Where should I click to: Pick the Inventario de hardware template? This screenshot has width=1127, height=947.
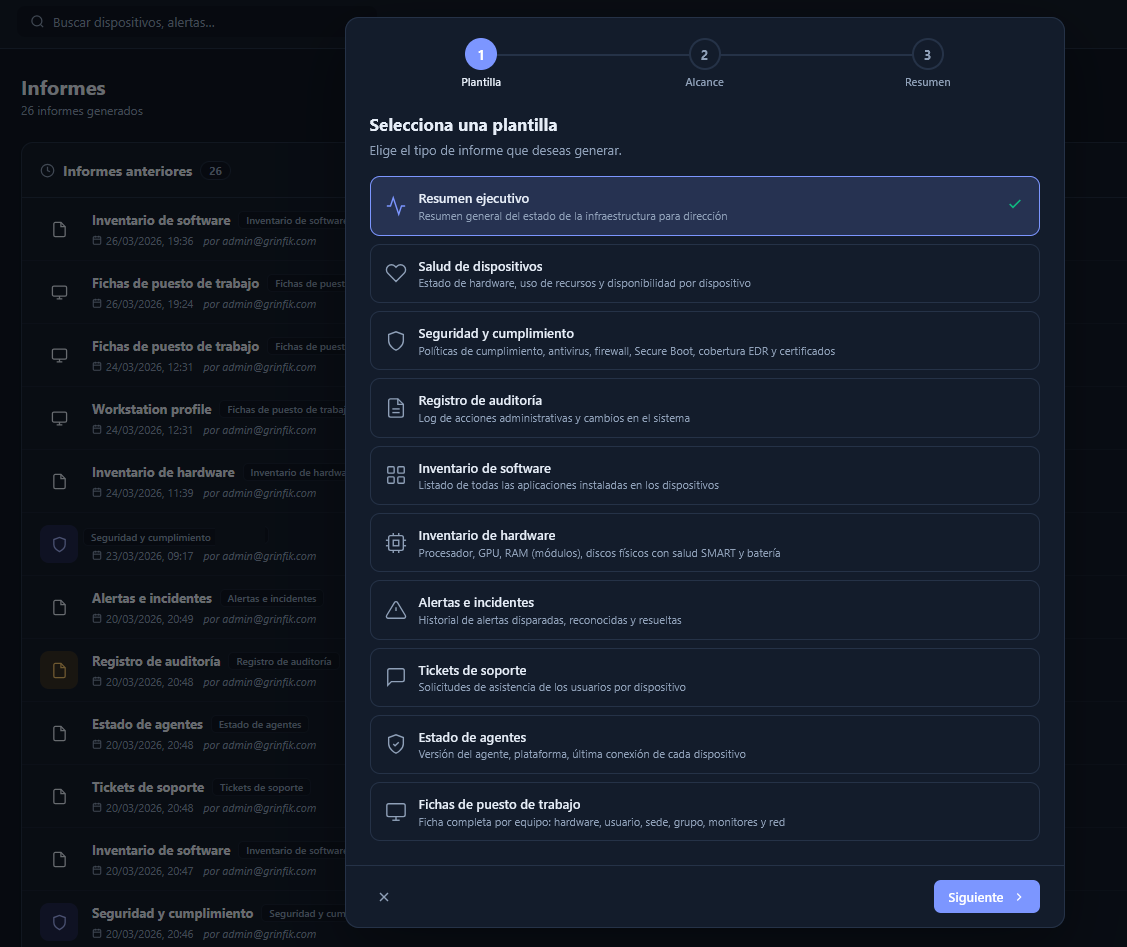click(x=704, y=543)
